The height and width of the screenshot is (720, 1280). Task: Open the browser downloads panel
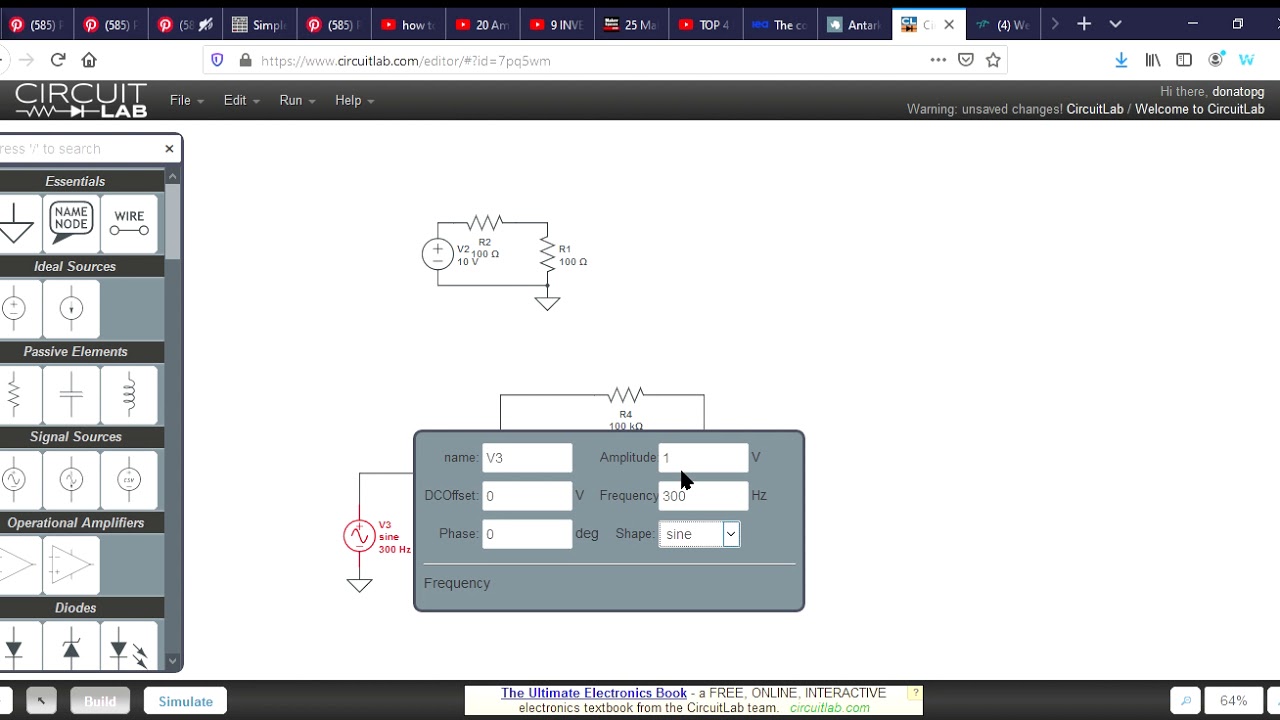coord(1121,60)
